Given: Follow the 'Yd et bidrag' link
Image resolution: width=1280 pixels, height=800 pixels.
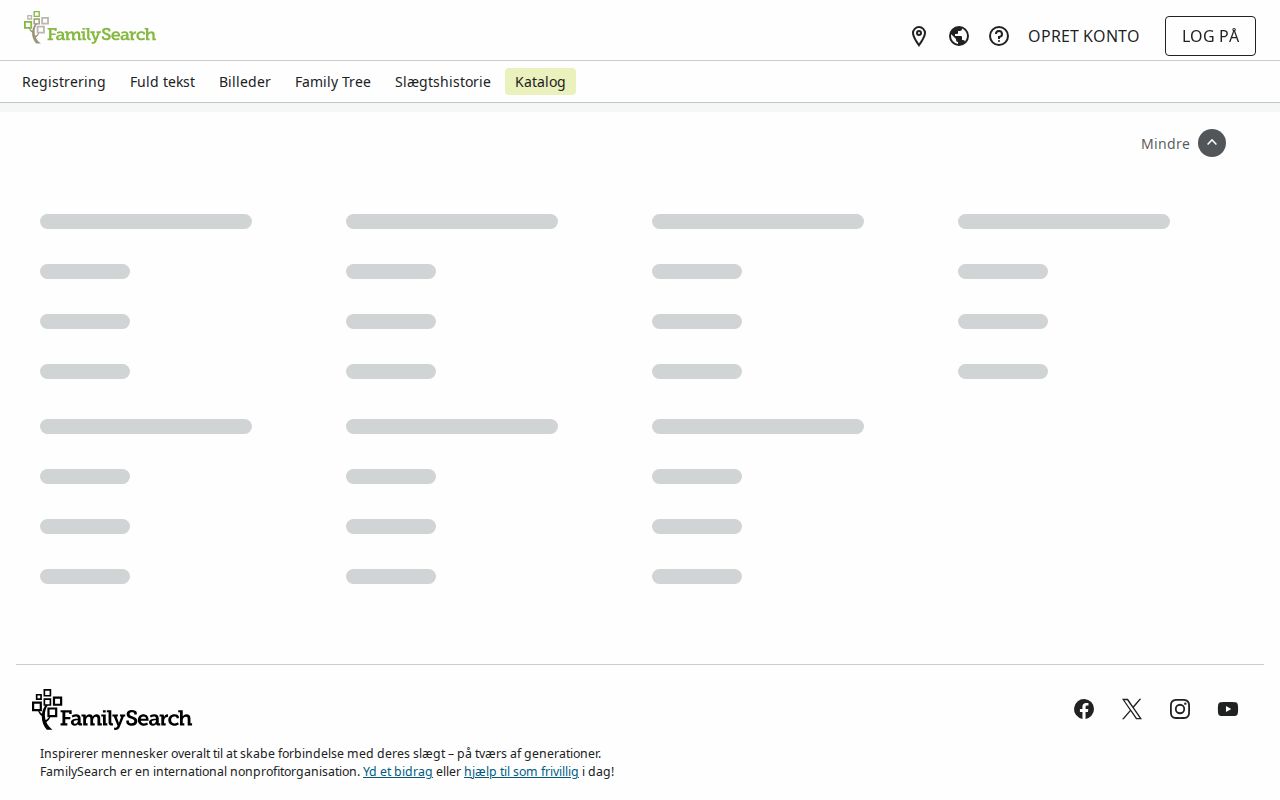Looking at the screenshot, I should 398,772.
